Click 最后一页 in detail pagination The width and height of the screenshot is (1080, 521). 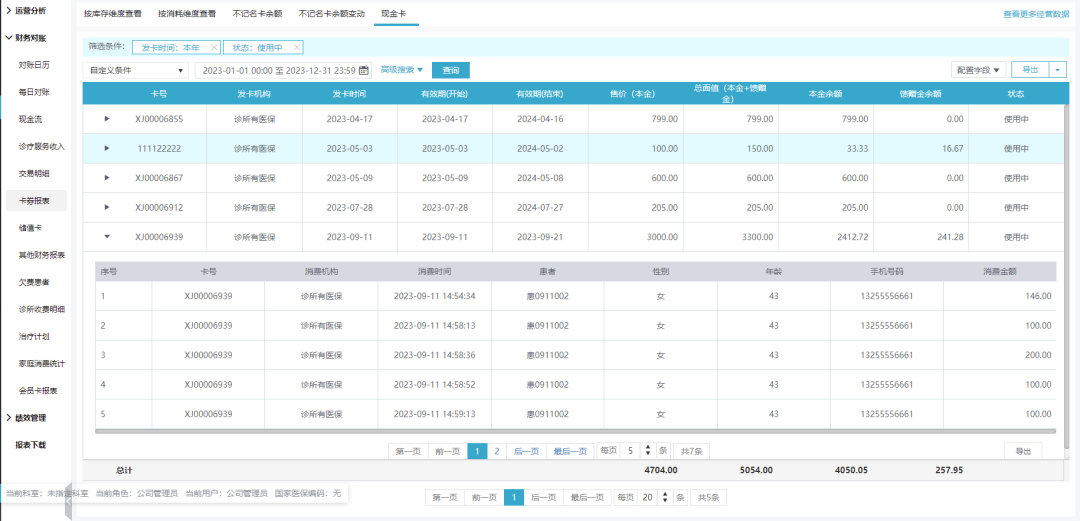(x=570, y=451)
